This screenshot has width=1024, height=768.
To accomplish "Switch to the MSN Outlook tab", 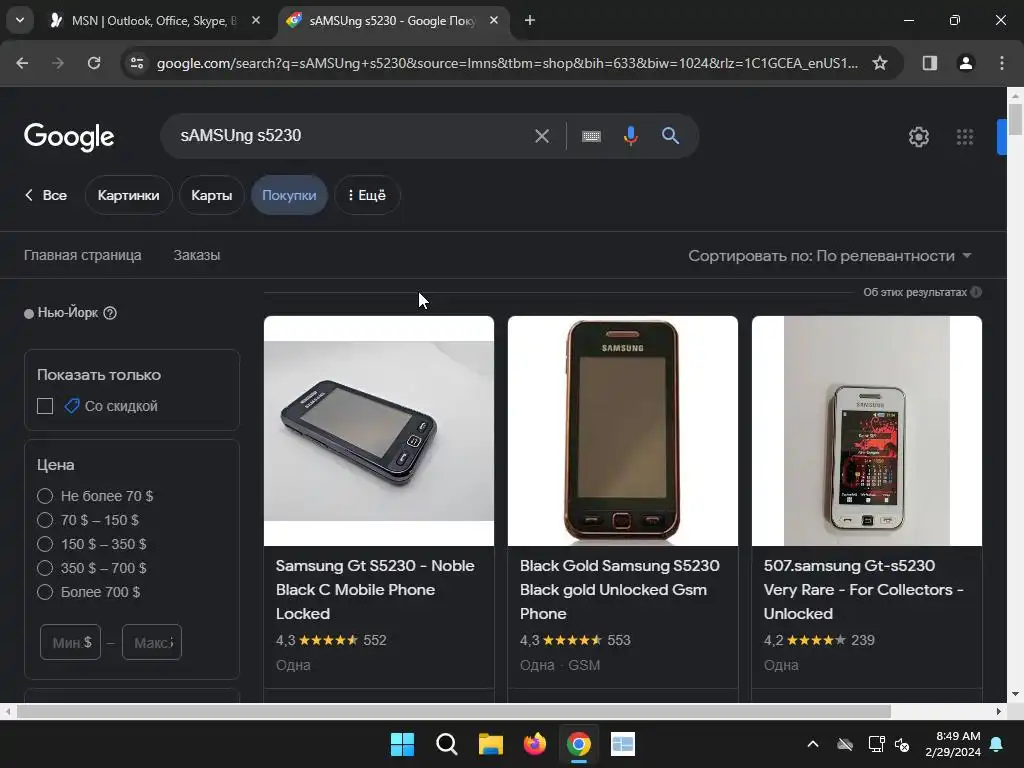I will (153, 20).
